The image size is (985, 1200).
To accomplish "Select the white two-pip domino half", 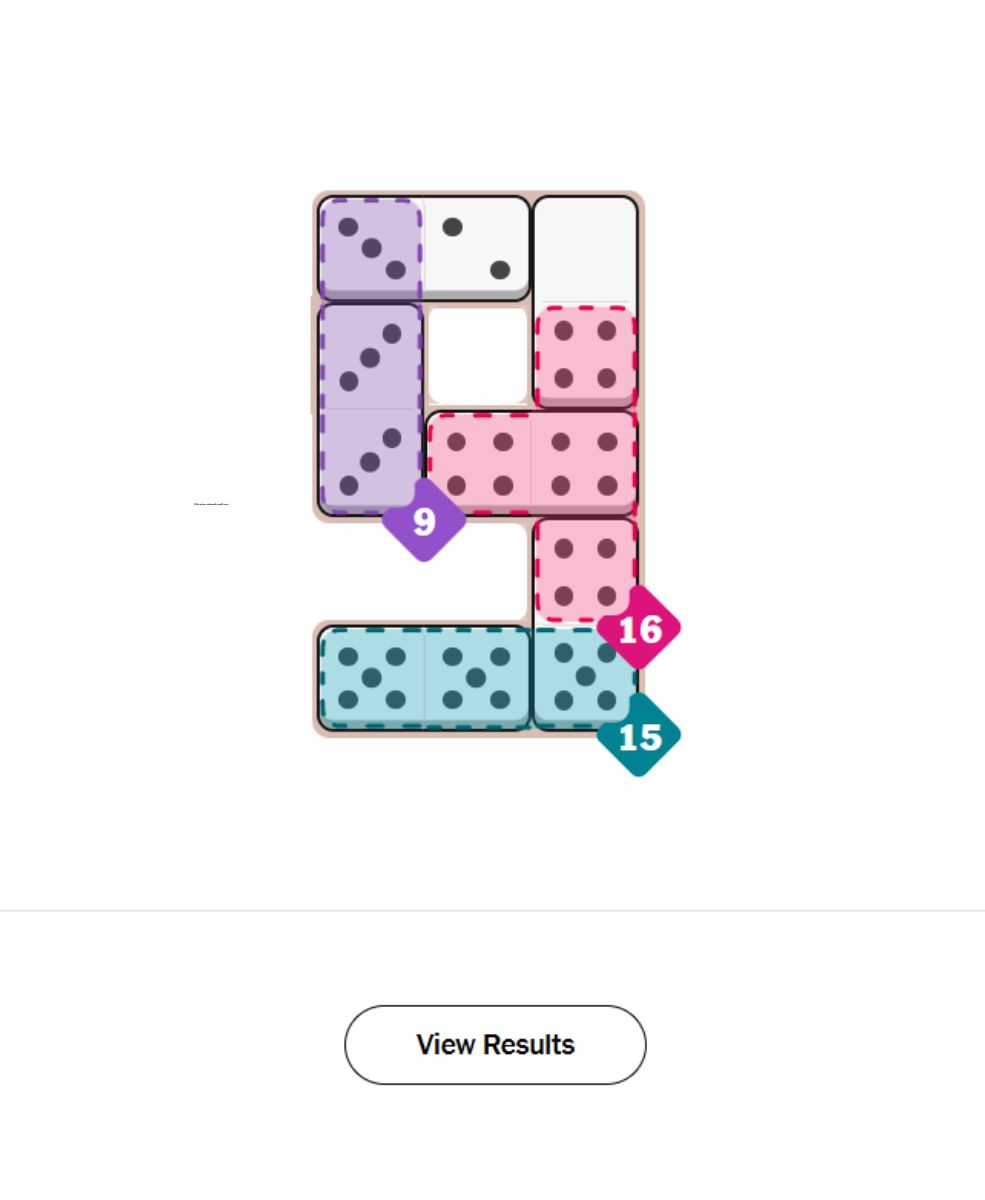I will (476, 248).
